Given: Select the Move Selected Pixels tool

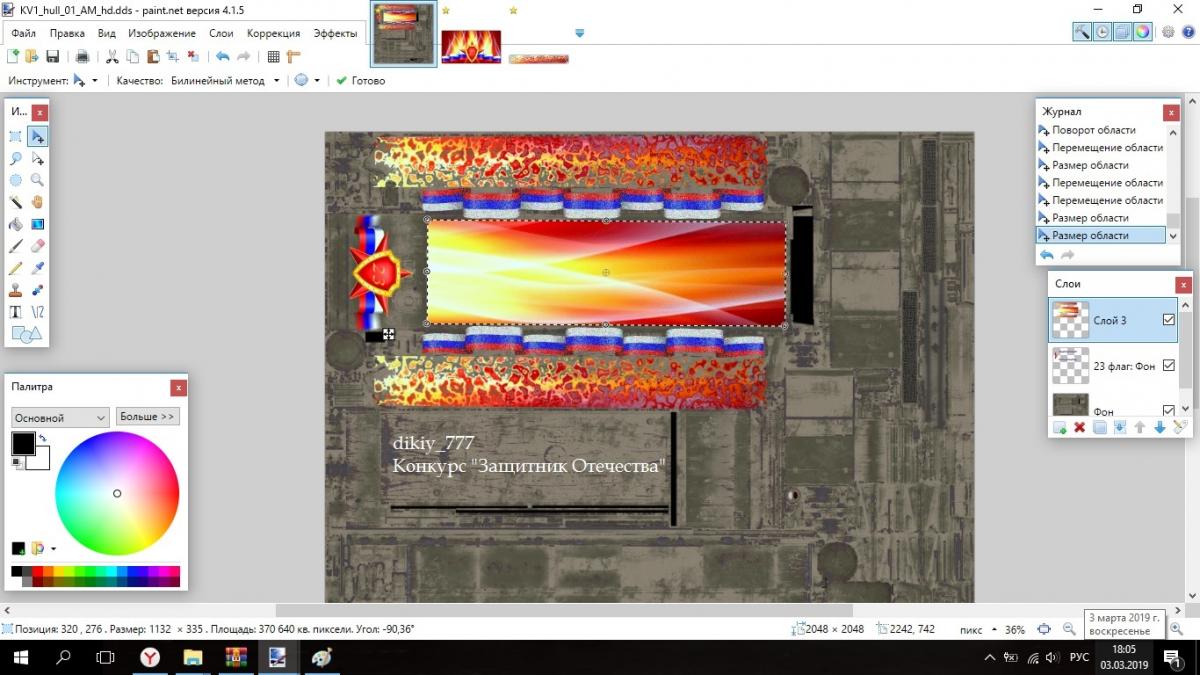Looking at the screenshot, I should pos(37,137).
